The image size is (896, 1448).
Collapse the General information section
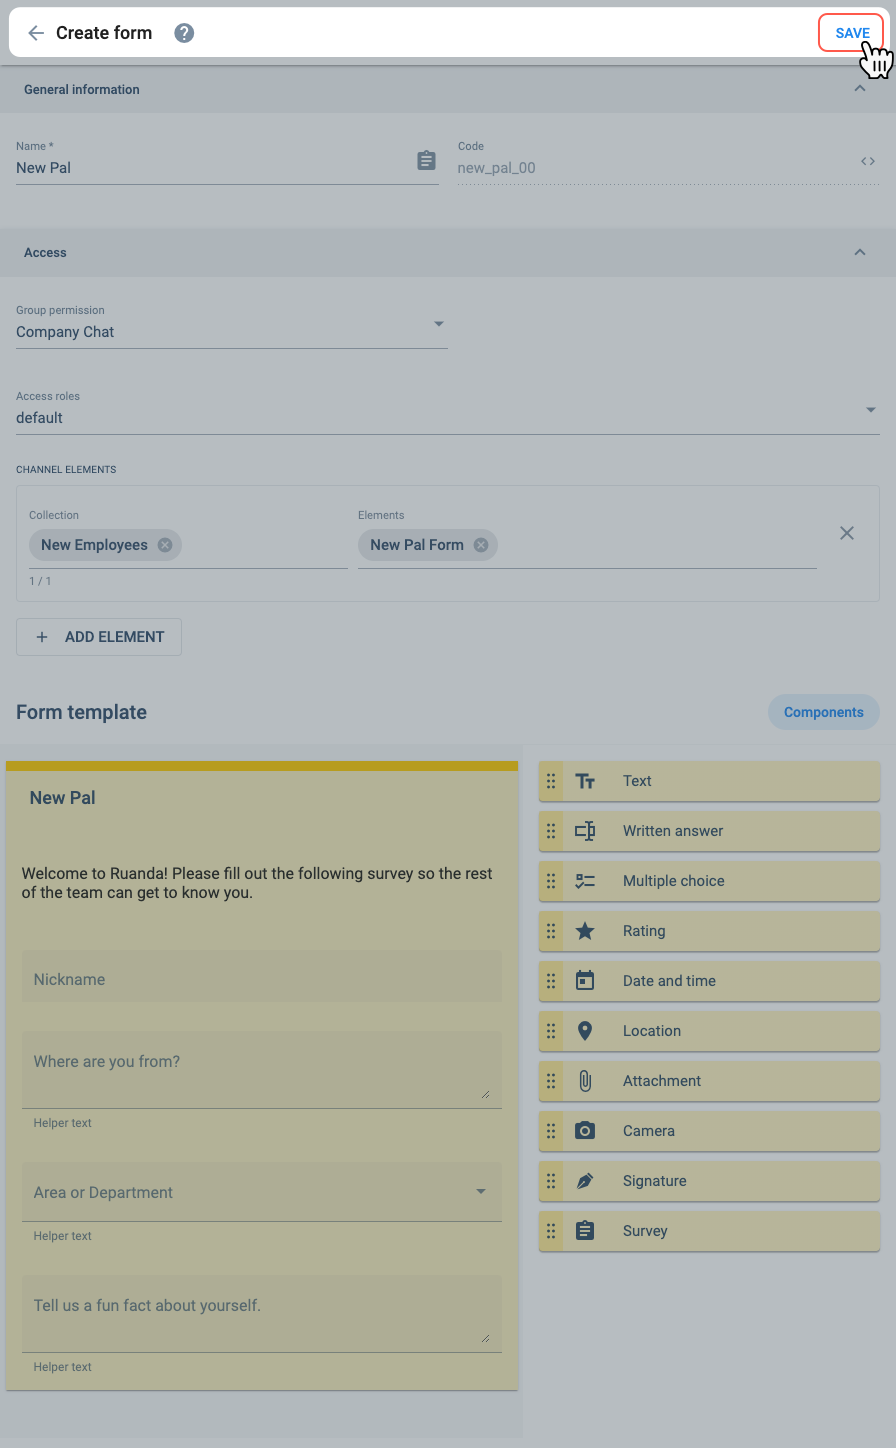[860, 89]
